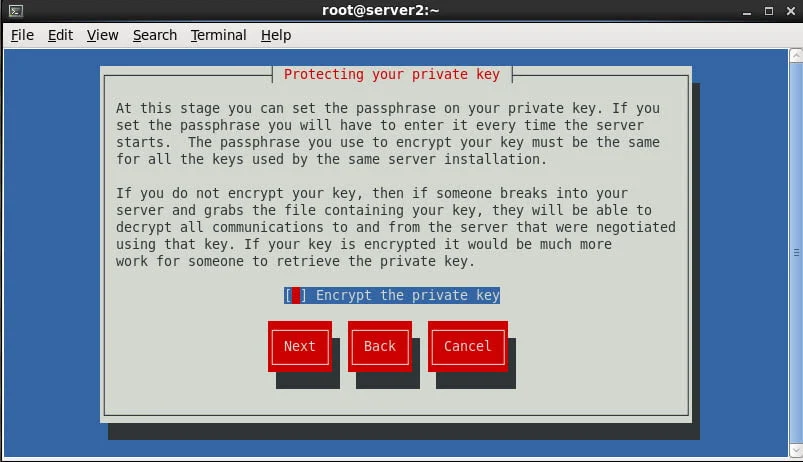Expand the View menu
This screenshot has width=803, height=462.
click(102, 35)
